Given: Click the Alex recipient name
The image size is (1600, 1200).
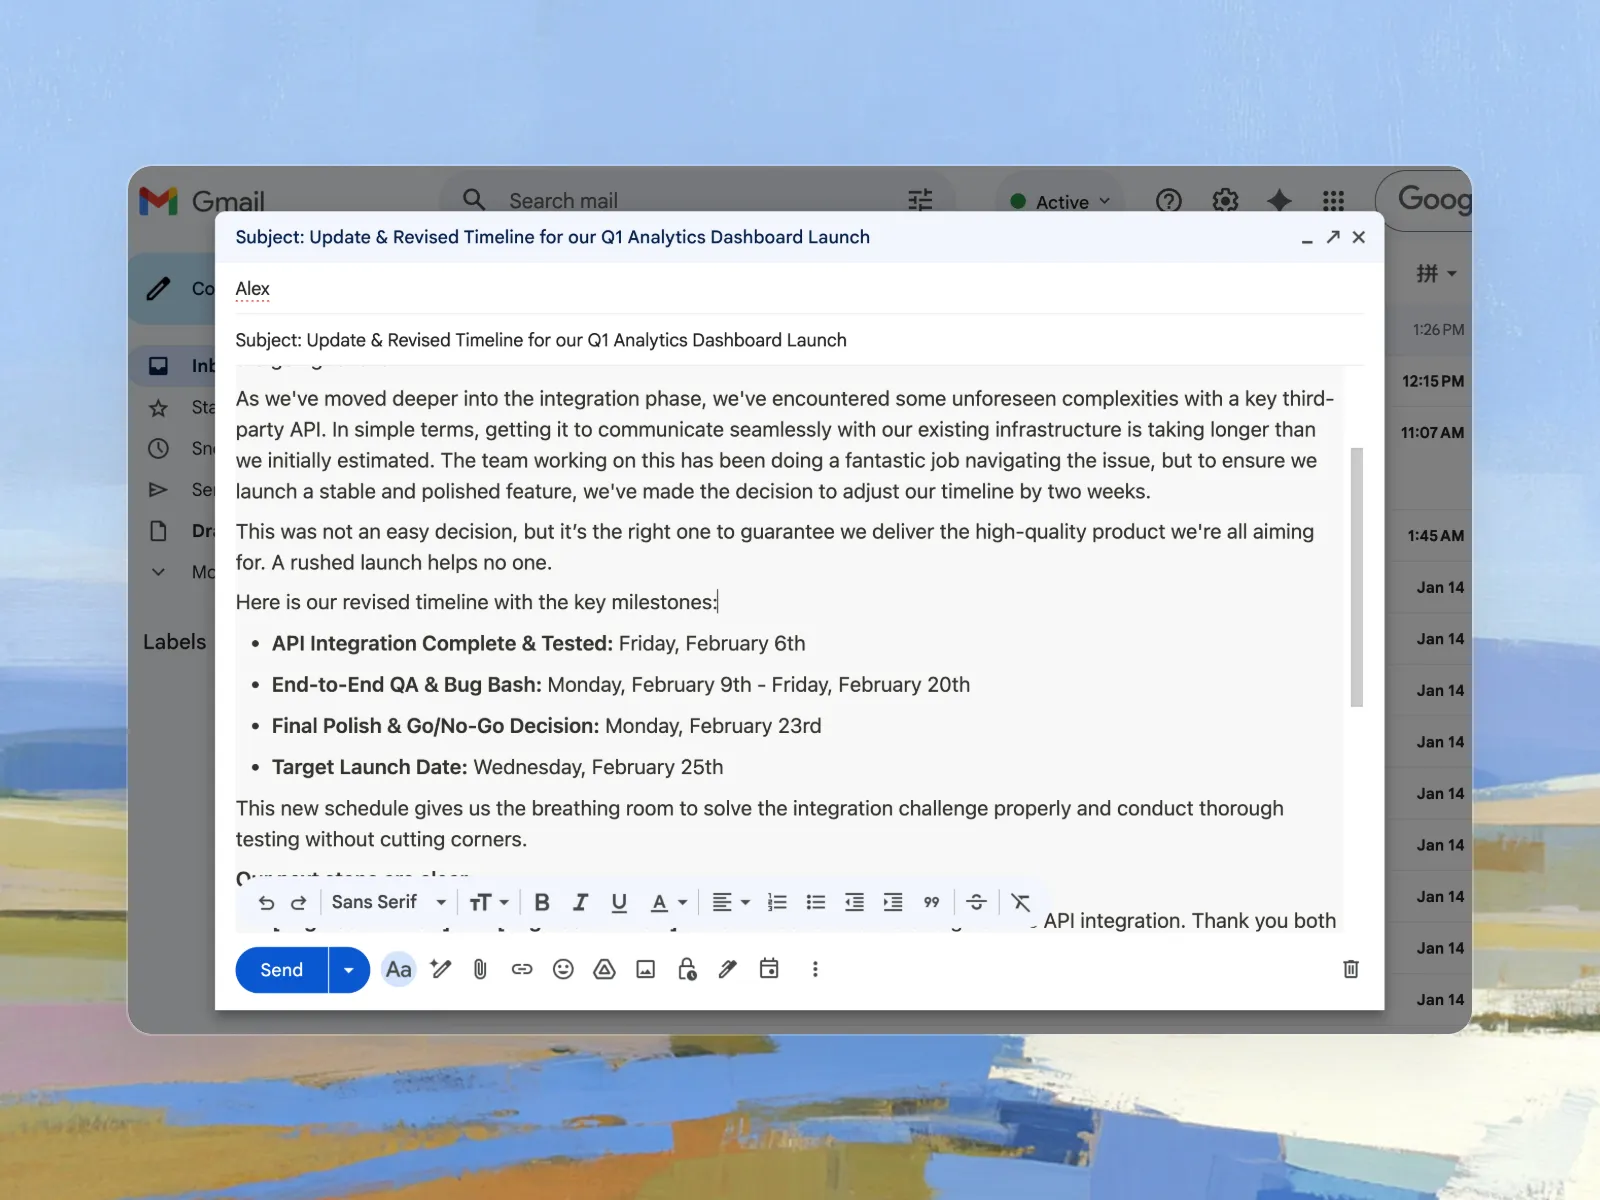Looking at the screenshot, I should tap(252, 289).
